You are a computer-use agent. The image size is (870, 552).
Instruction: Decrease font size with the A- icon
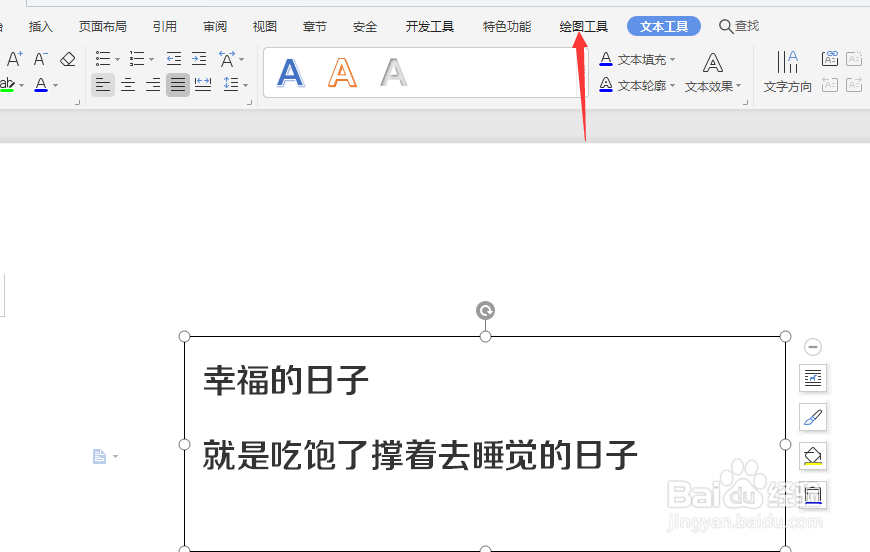pos(41,59)
